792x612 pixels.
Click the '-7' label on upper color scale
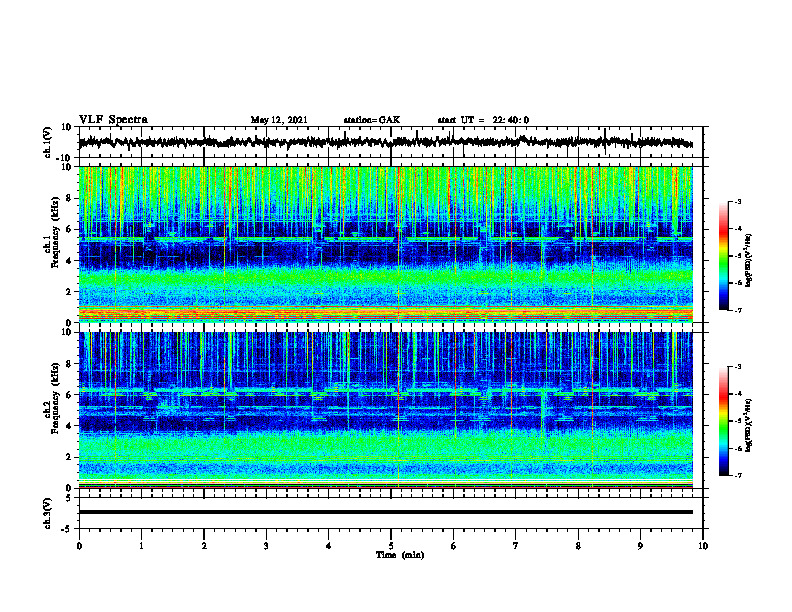coord(737,310)
